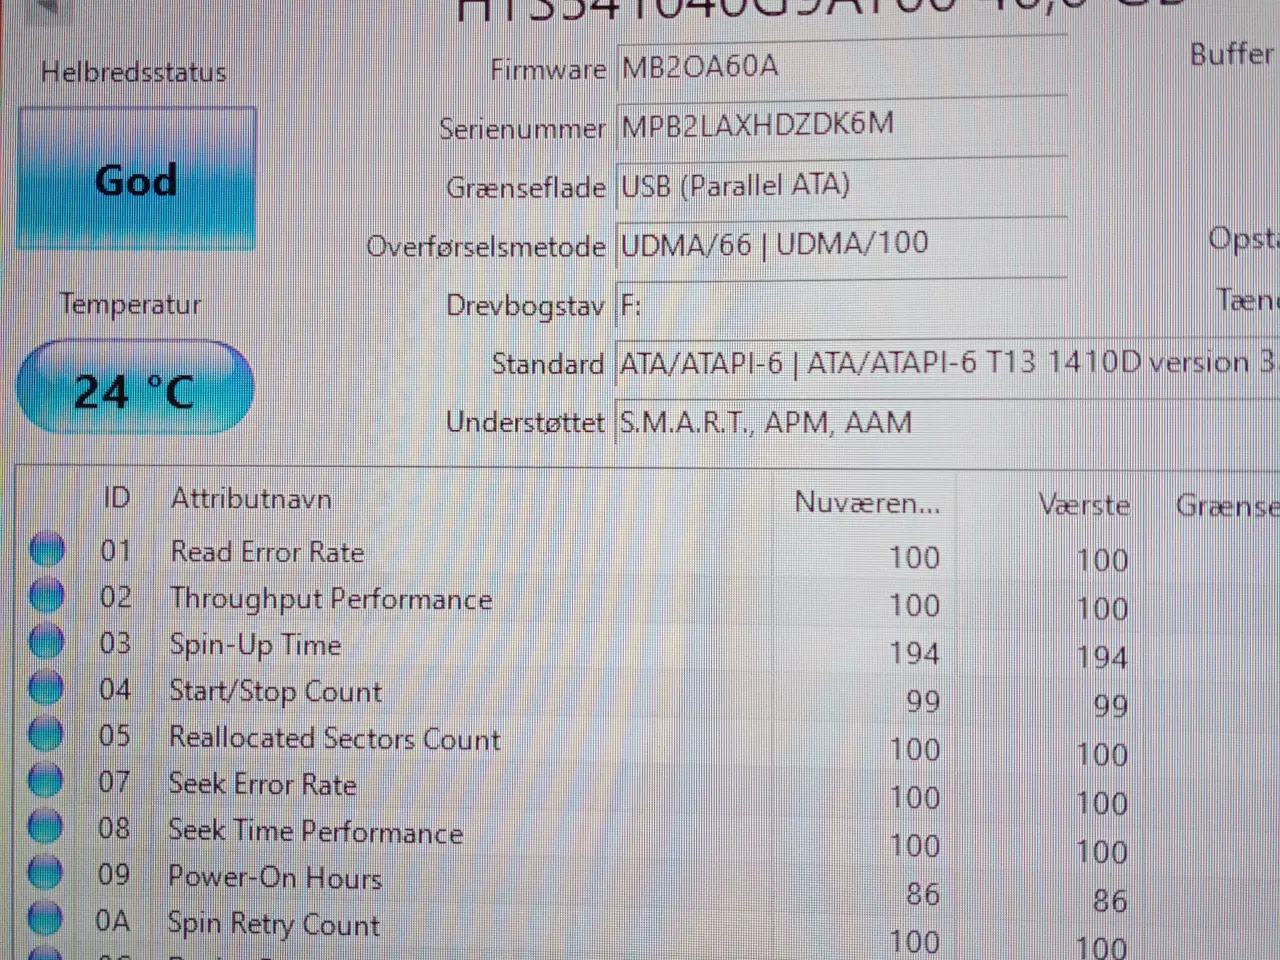The image size is (1280, 960).
Task: Click the Start/Stop Count status sphere
Action: point(46,688)
